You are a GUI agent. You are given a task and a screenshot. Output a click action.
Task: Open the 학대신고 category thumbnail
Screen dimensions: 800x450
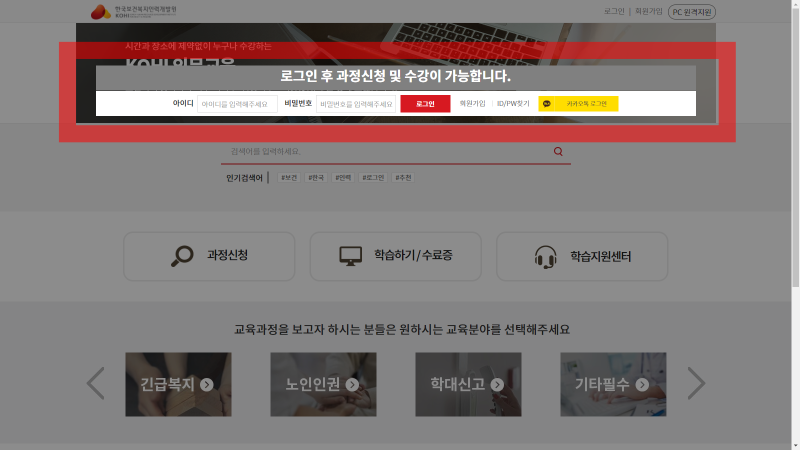468,384
